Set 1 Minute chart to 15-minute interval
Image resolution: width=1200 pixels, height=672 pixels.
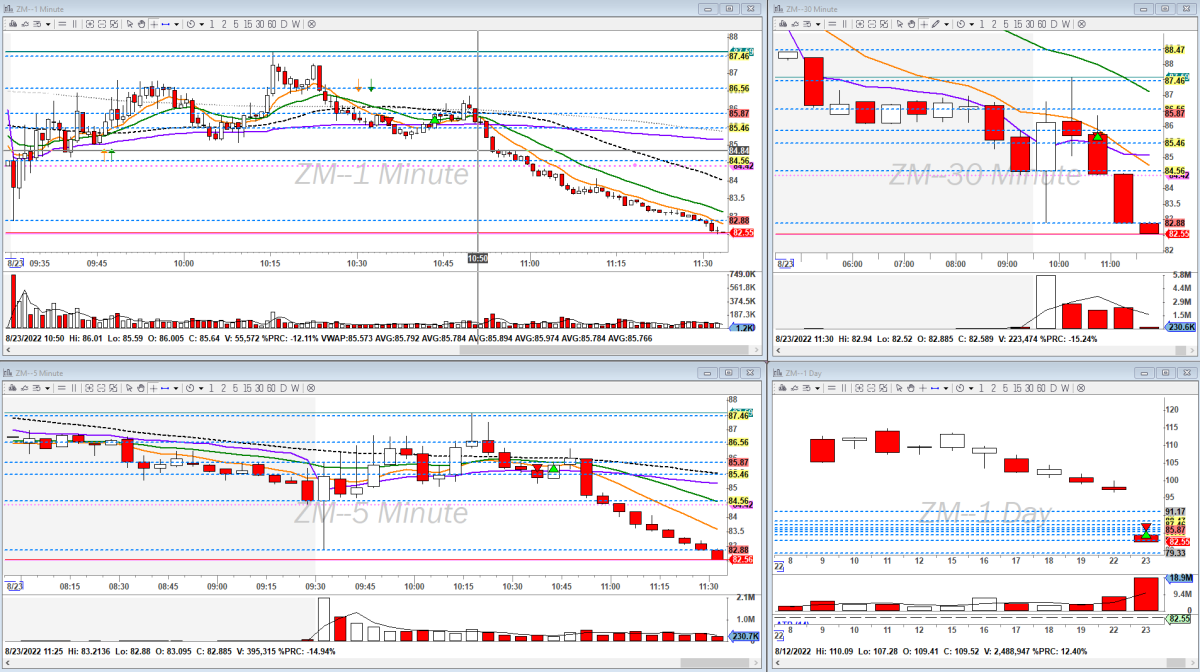pyautogui.click(x=248, y=24)
